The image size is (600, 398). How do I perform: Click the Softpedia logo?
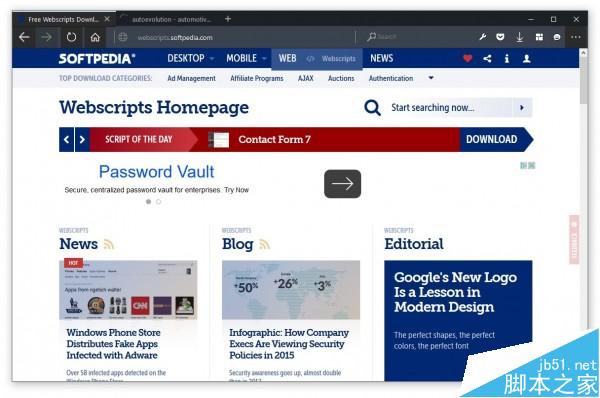[97, 59]
